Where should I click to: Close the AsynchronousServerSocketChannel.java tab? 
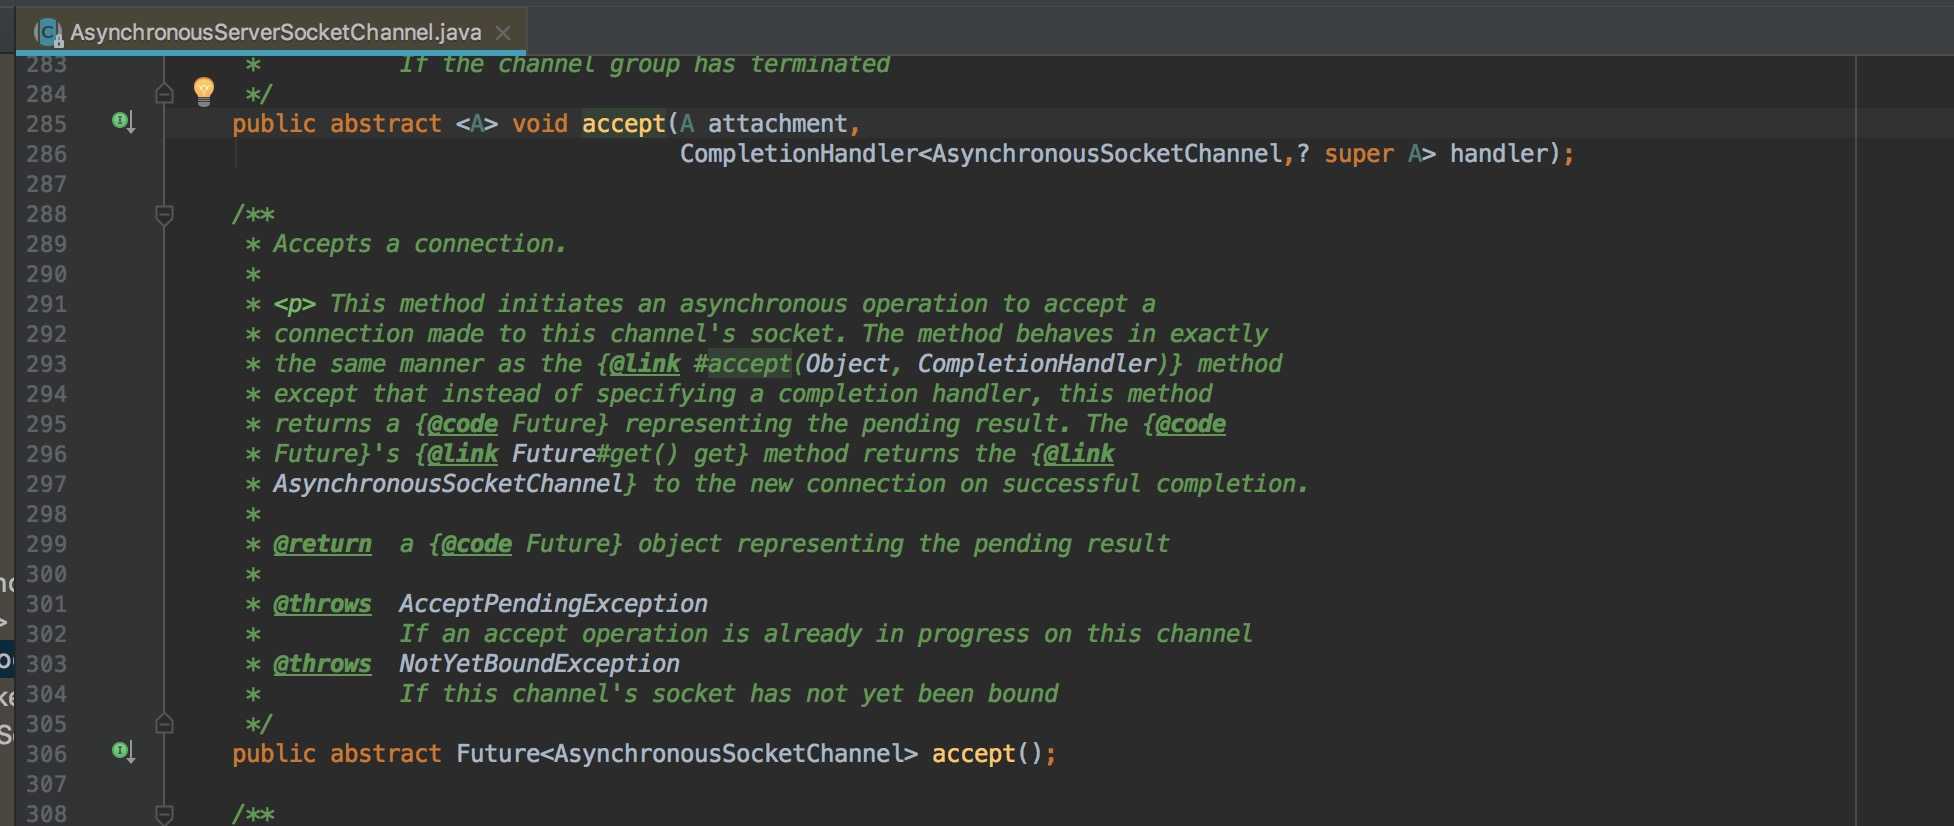503,33
